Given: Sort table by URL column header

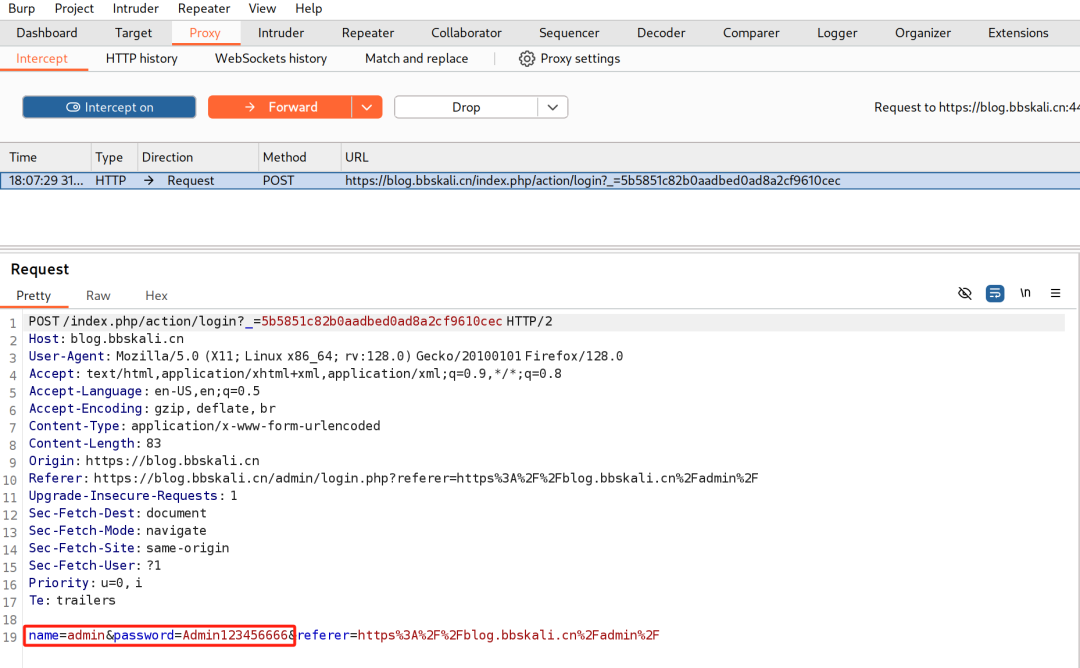Looking at the screenshot, I should point(710,157).
